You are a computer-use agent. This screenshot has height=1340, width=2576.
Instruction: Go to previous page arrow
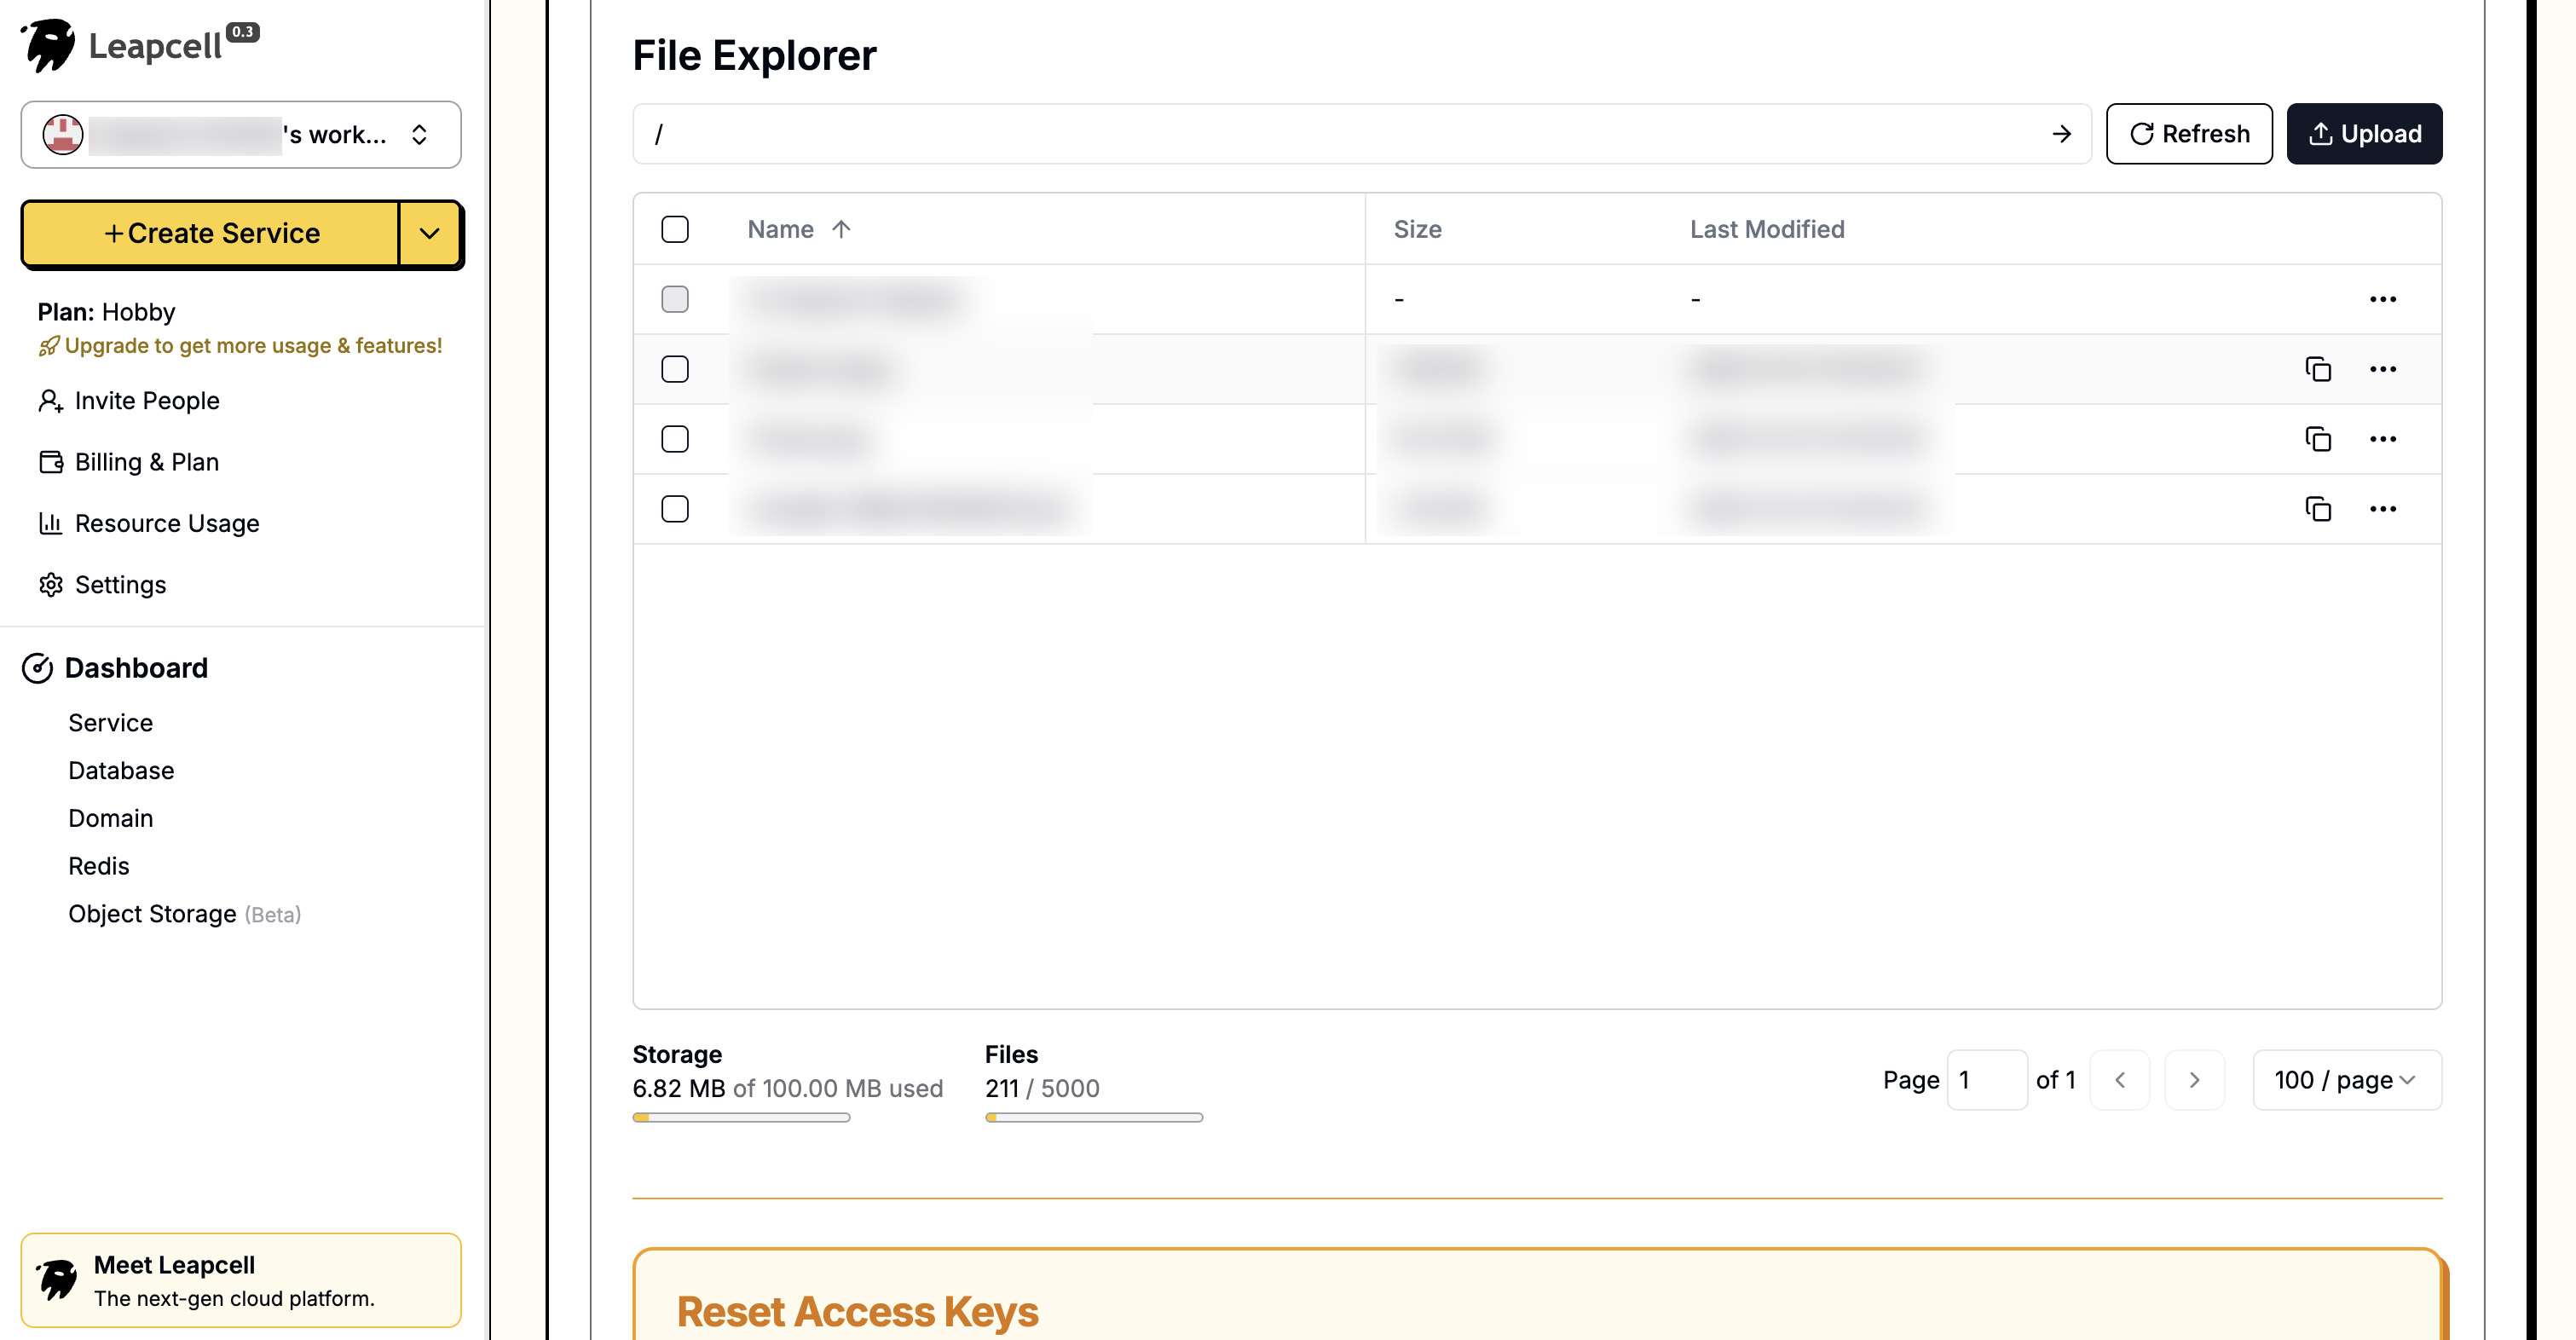tap(2119, 1080)
